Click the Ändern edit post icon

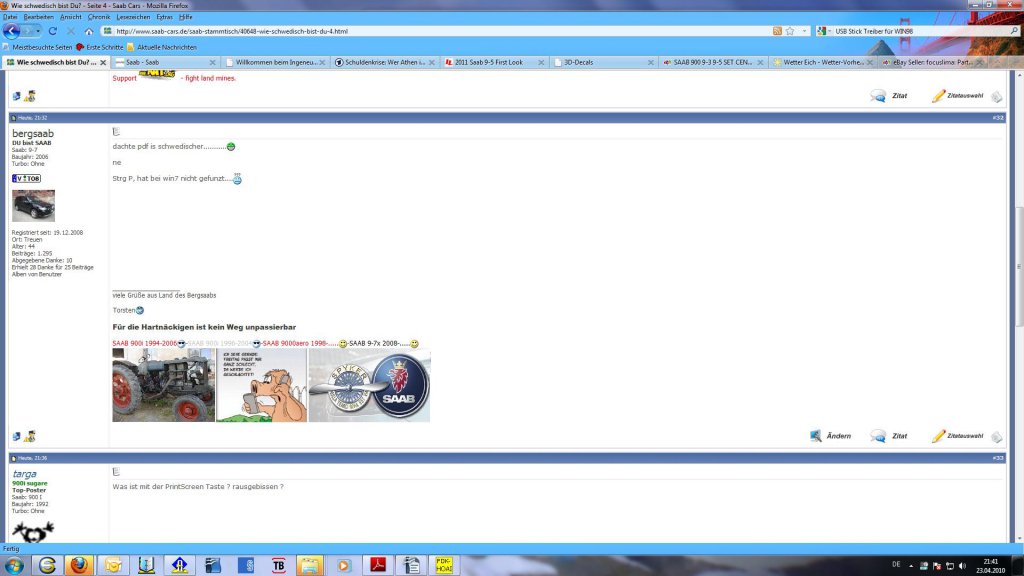click(x=831, y=436)
